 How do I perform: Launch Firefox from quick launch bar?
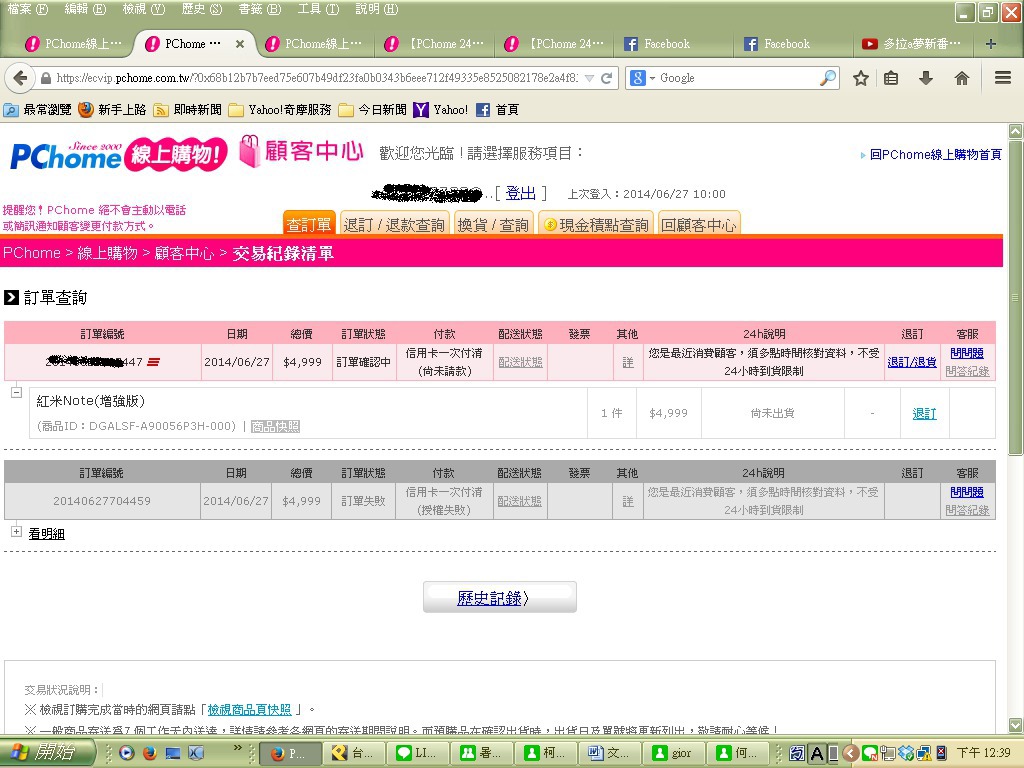[150, 753]
